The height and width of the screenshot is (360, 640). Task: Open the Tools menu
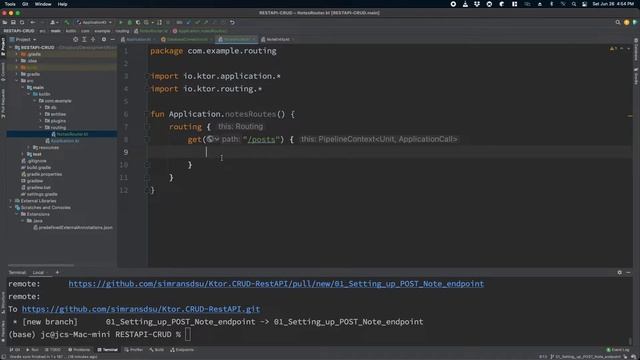coord(10,4)
